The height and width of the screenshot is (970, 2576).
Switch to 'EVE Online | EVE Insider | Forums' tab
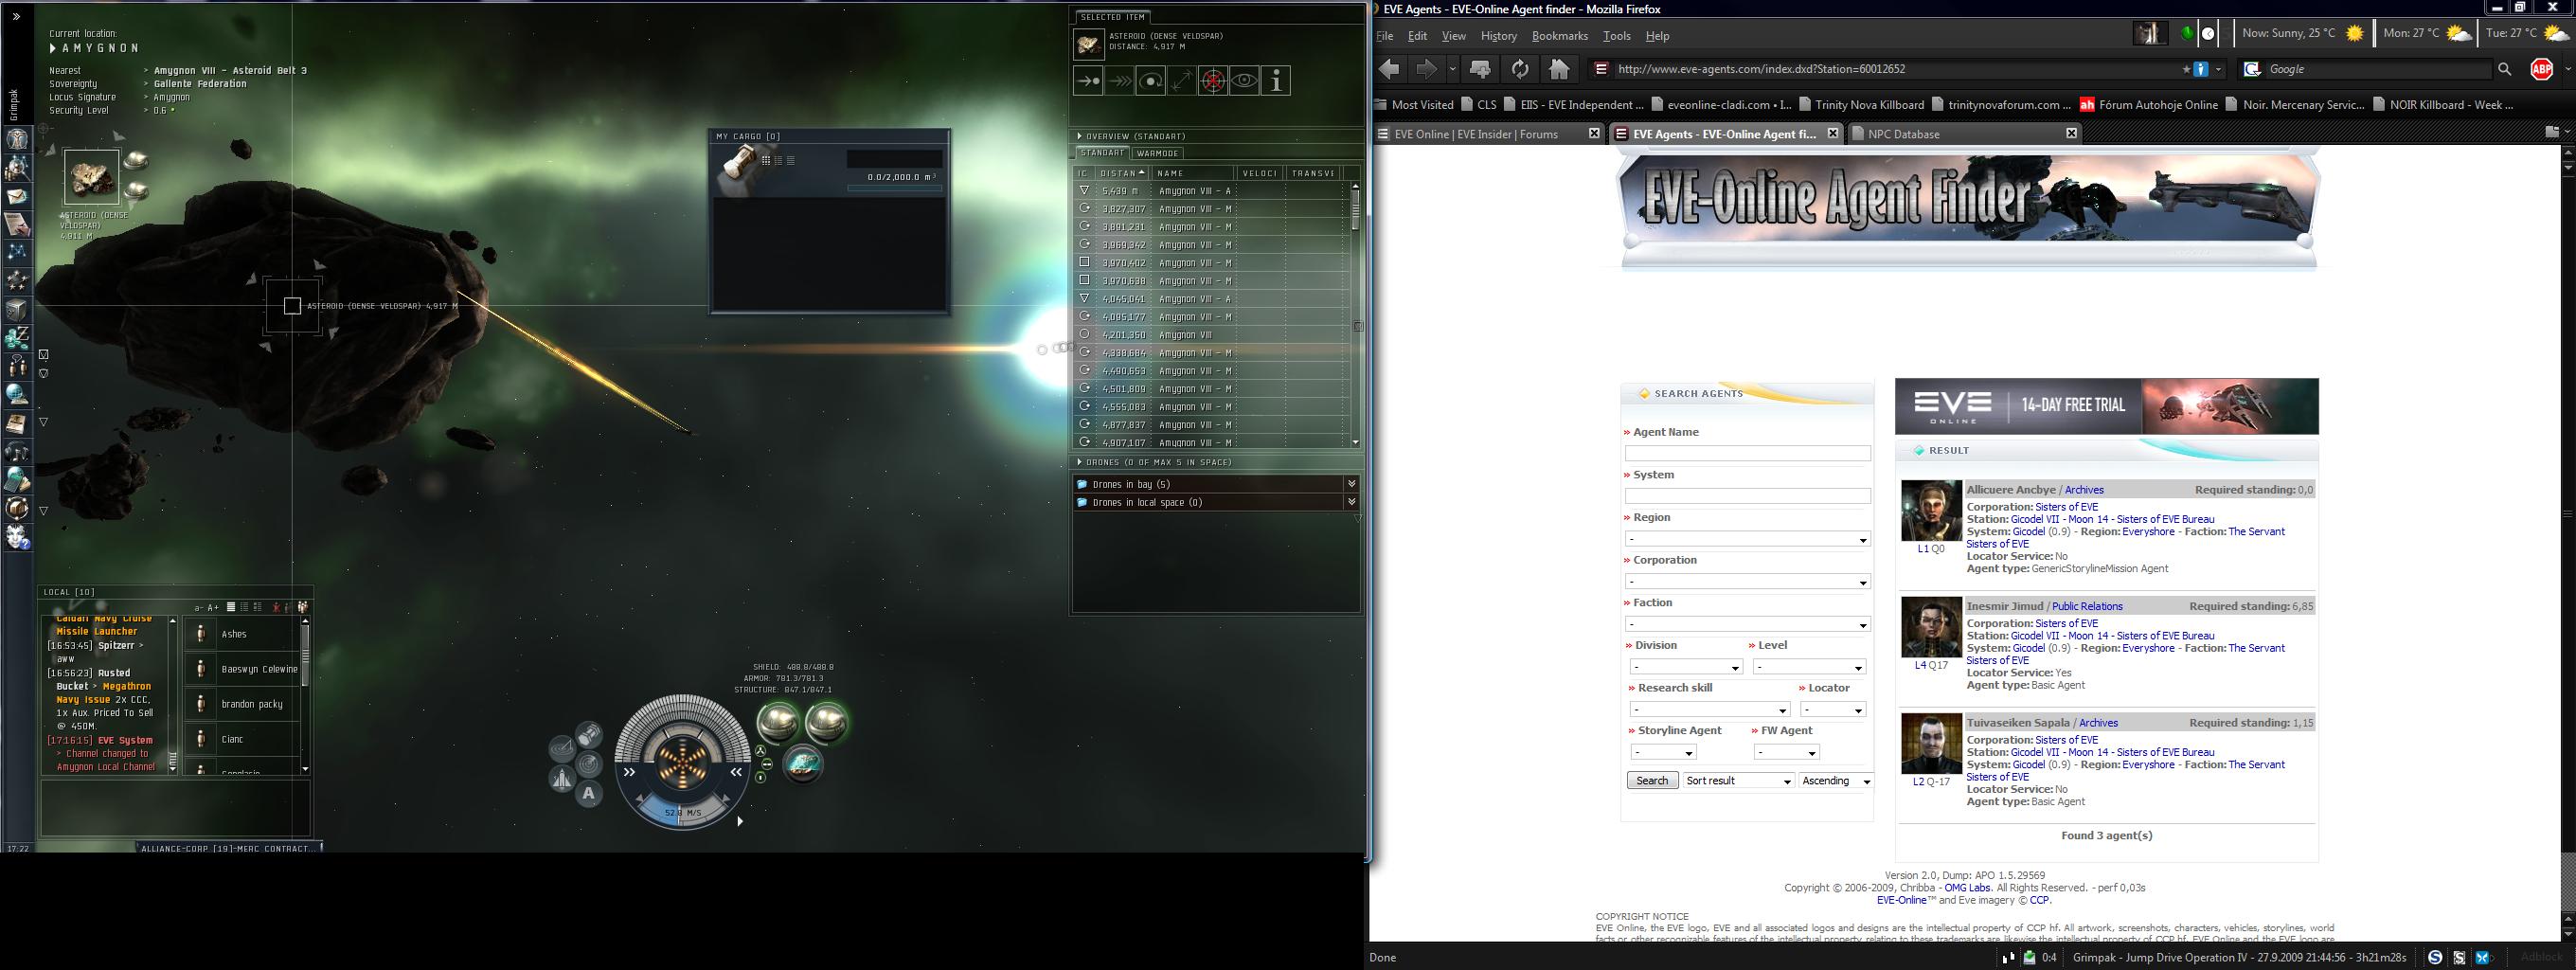[1489, 134]
